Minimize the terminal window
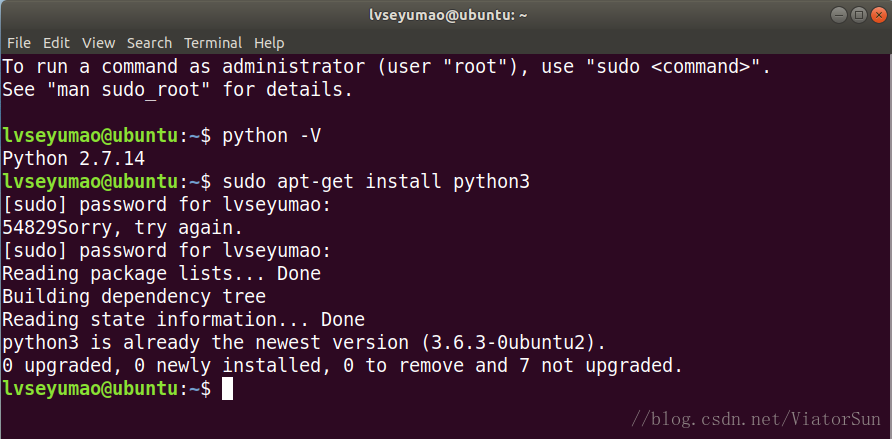Image resolution: width=892 pixels, height=439 pixels. click(839, 15)
